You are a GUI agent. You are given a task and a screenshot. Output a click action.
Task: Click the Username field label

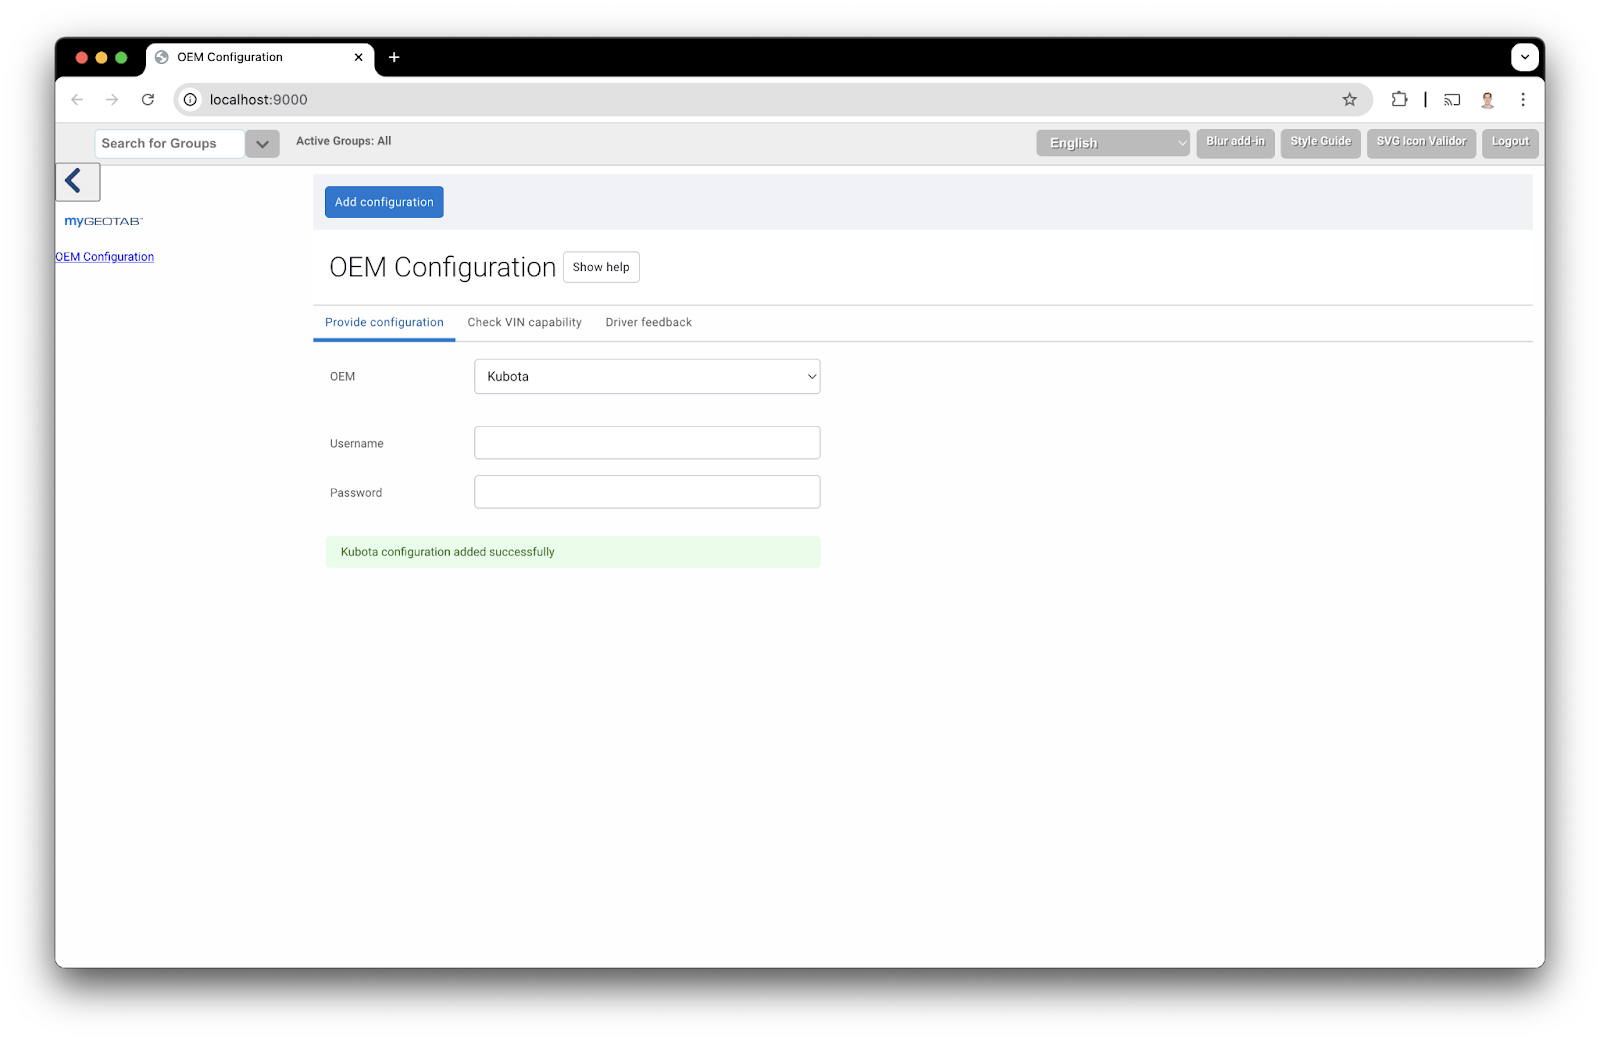coord(357,444)
